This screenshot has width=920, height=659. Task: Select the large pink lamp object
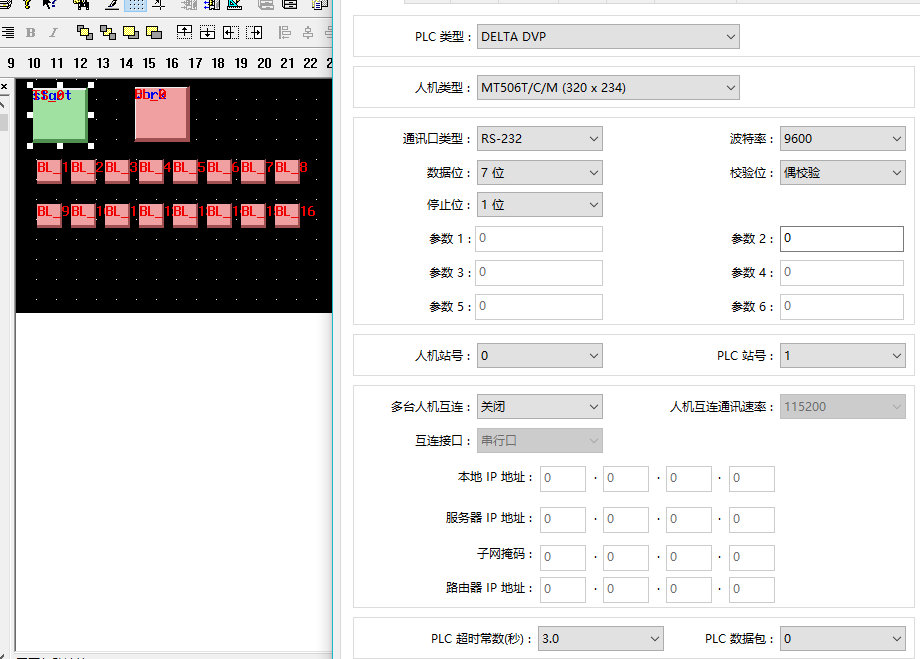pyautogui.click(x=162, y=115)
